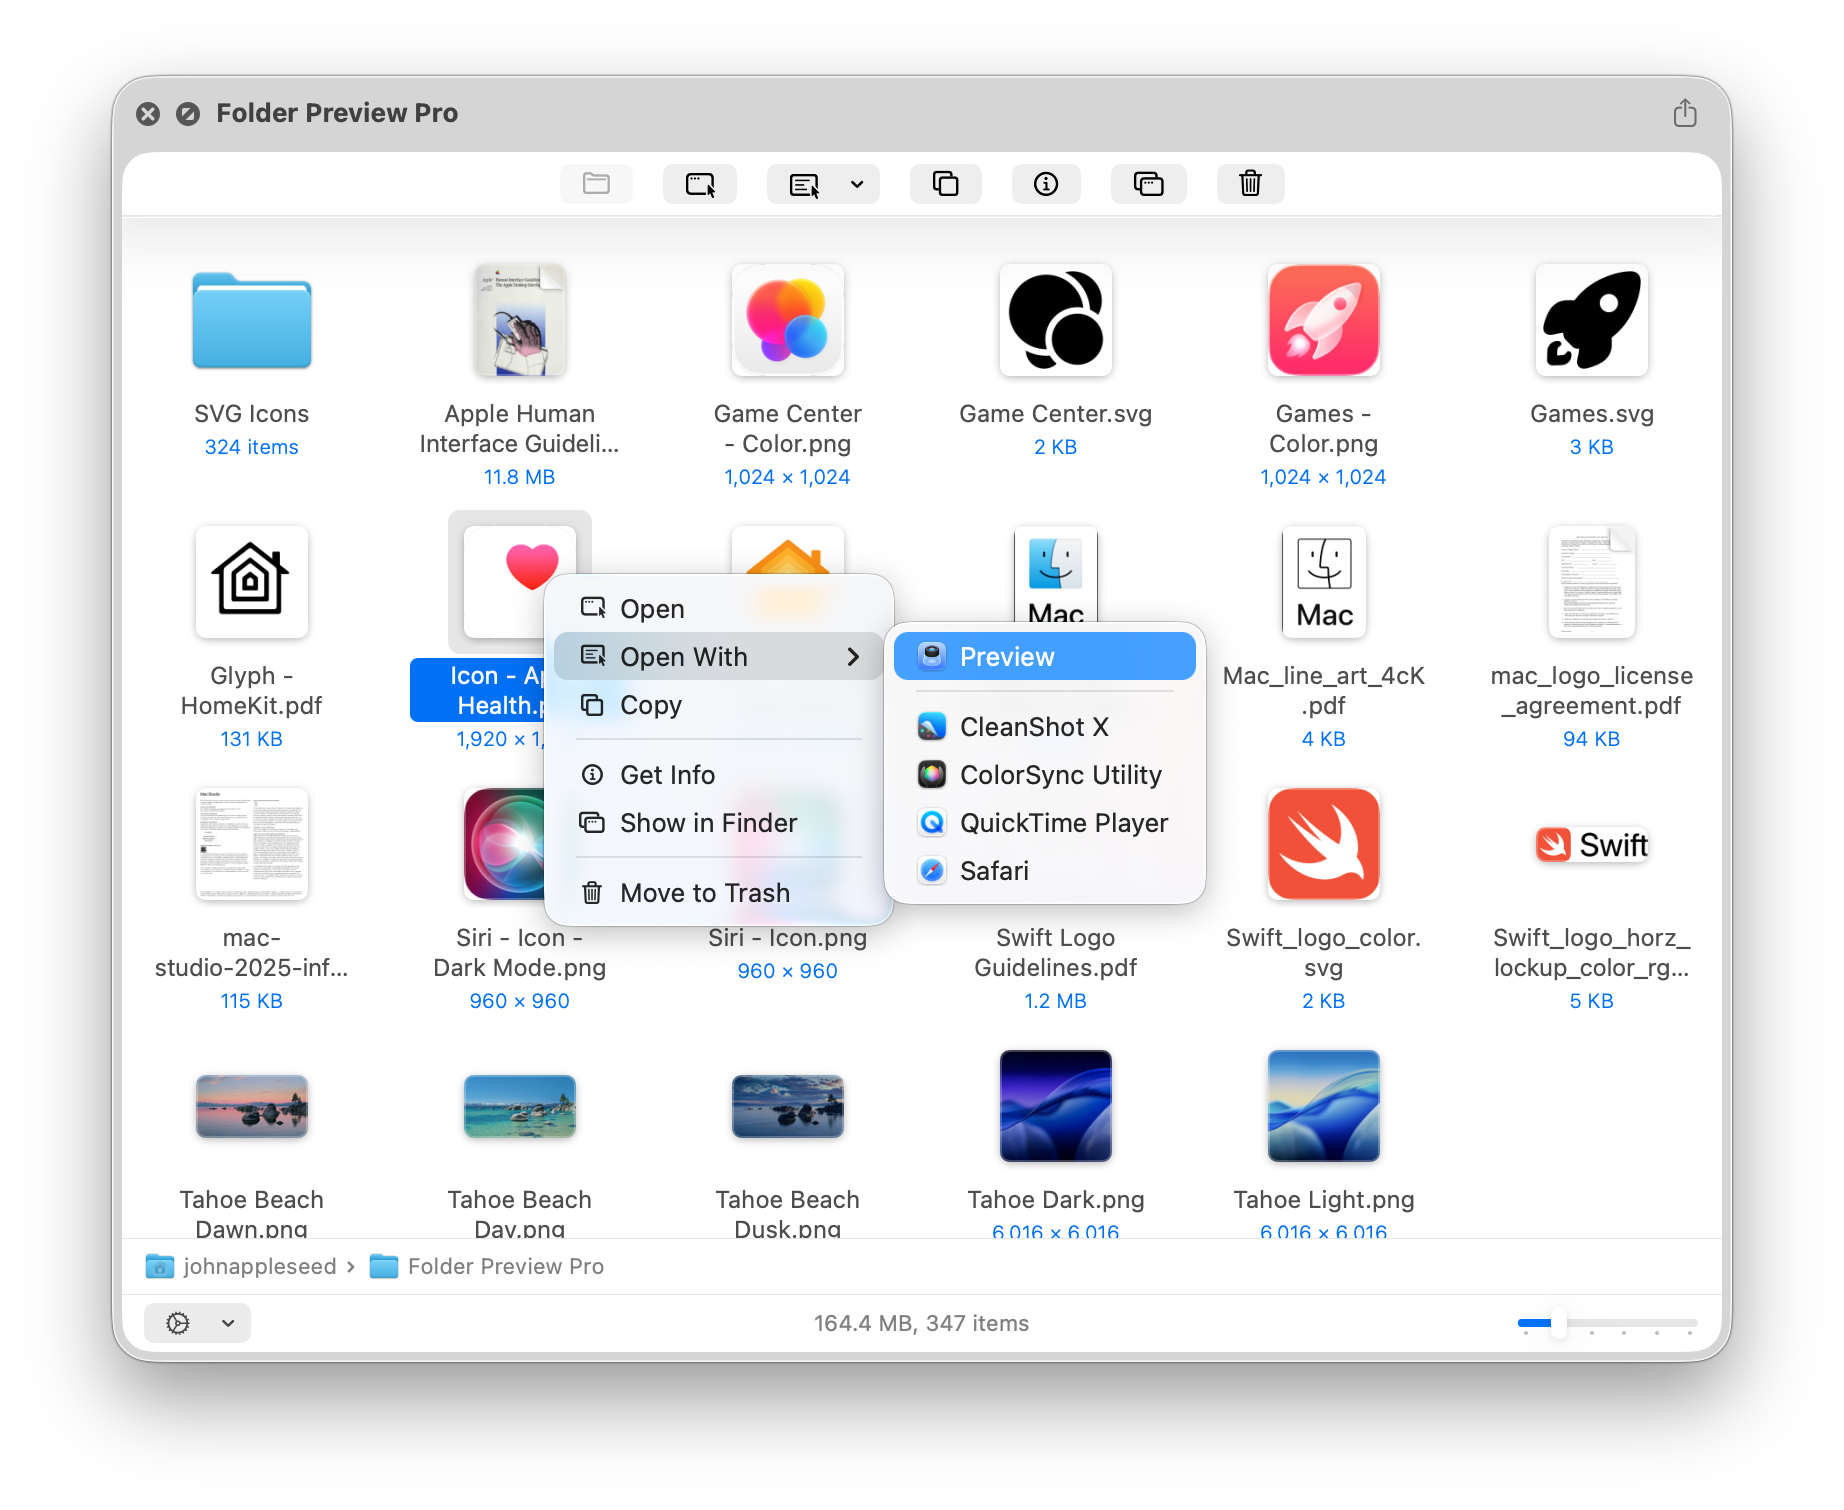Click the trash toolbar icon
1844x1510 pixels.
(1250, 184)
